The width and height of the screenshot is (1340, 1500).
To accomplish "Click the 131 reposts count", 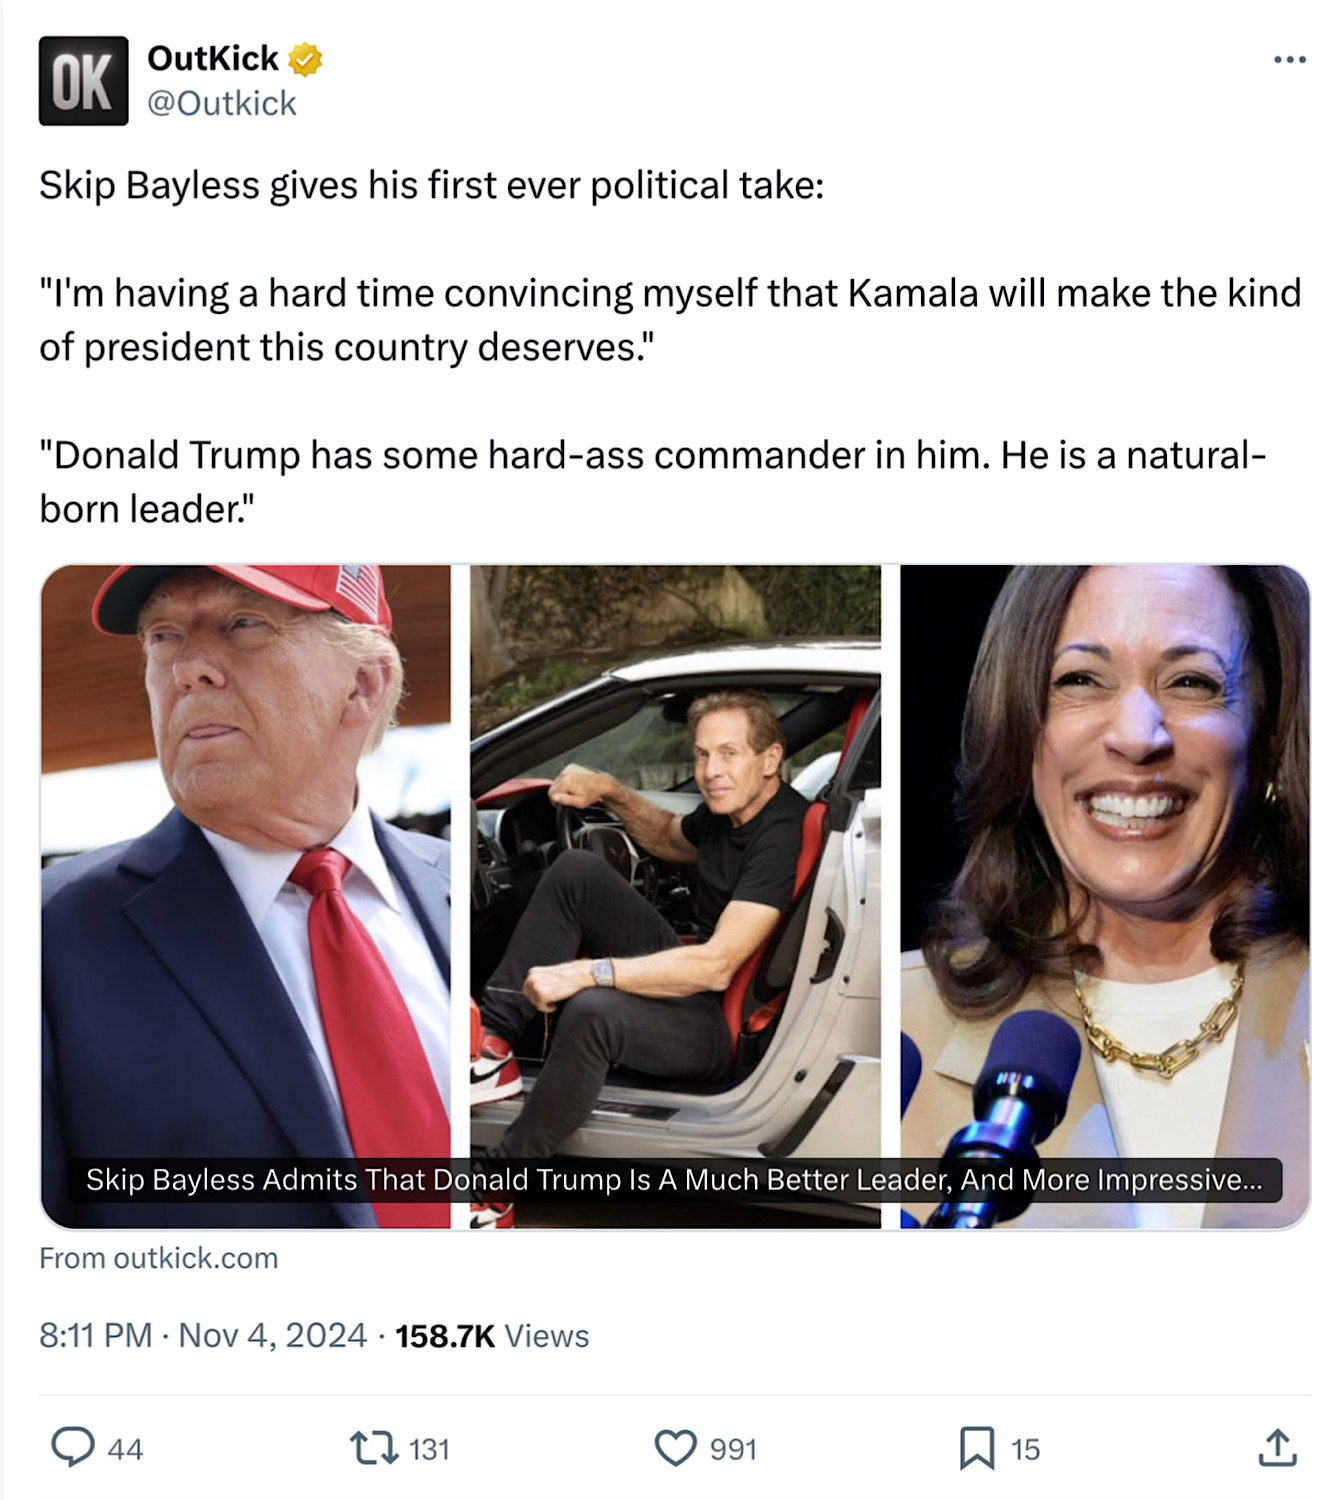I will pos(429,1449).
